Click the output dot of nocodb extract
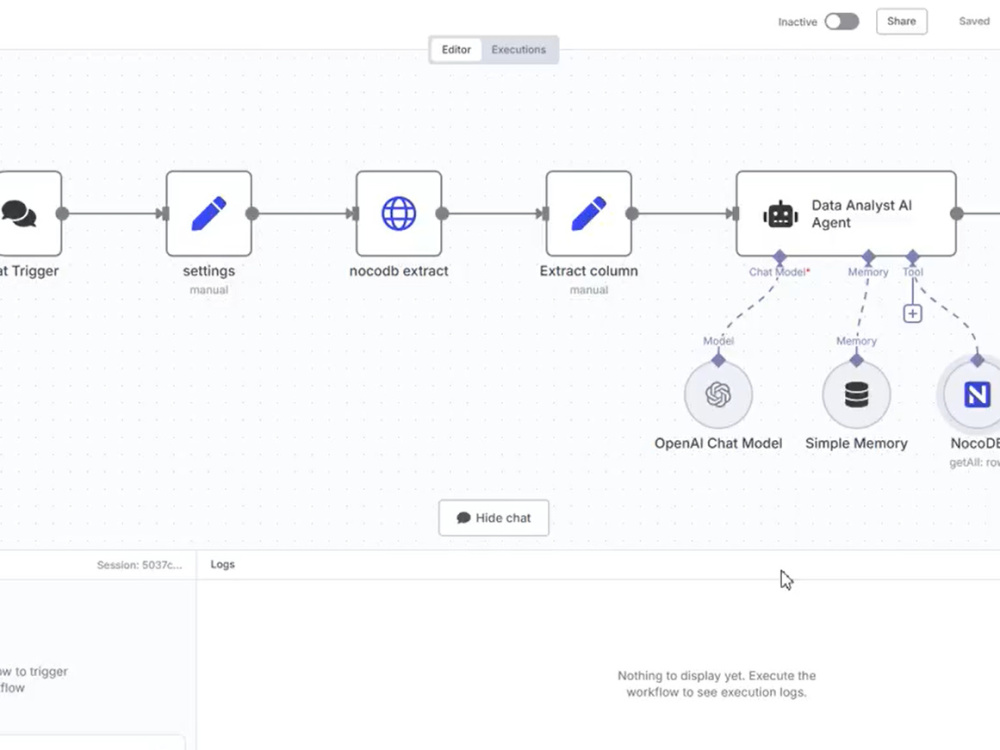 coord(442,214)
